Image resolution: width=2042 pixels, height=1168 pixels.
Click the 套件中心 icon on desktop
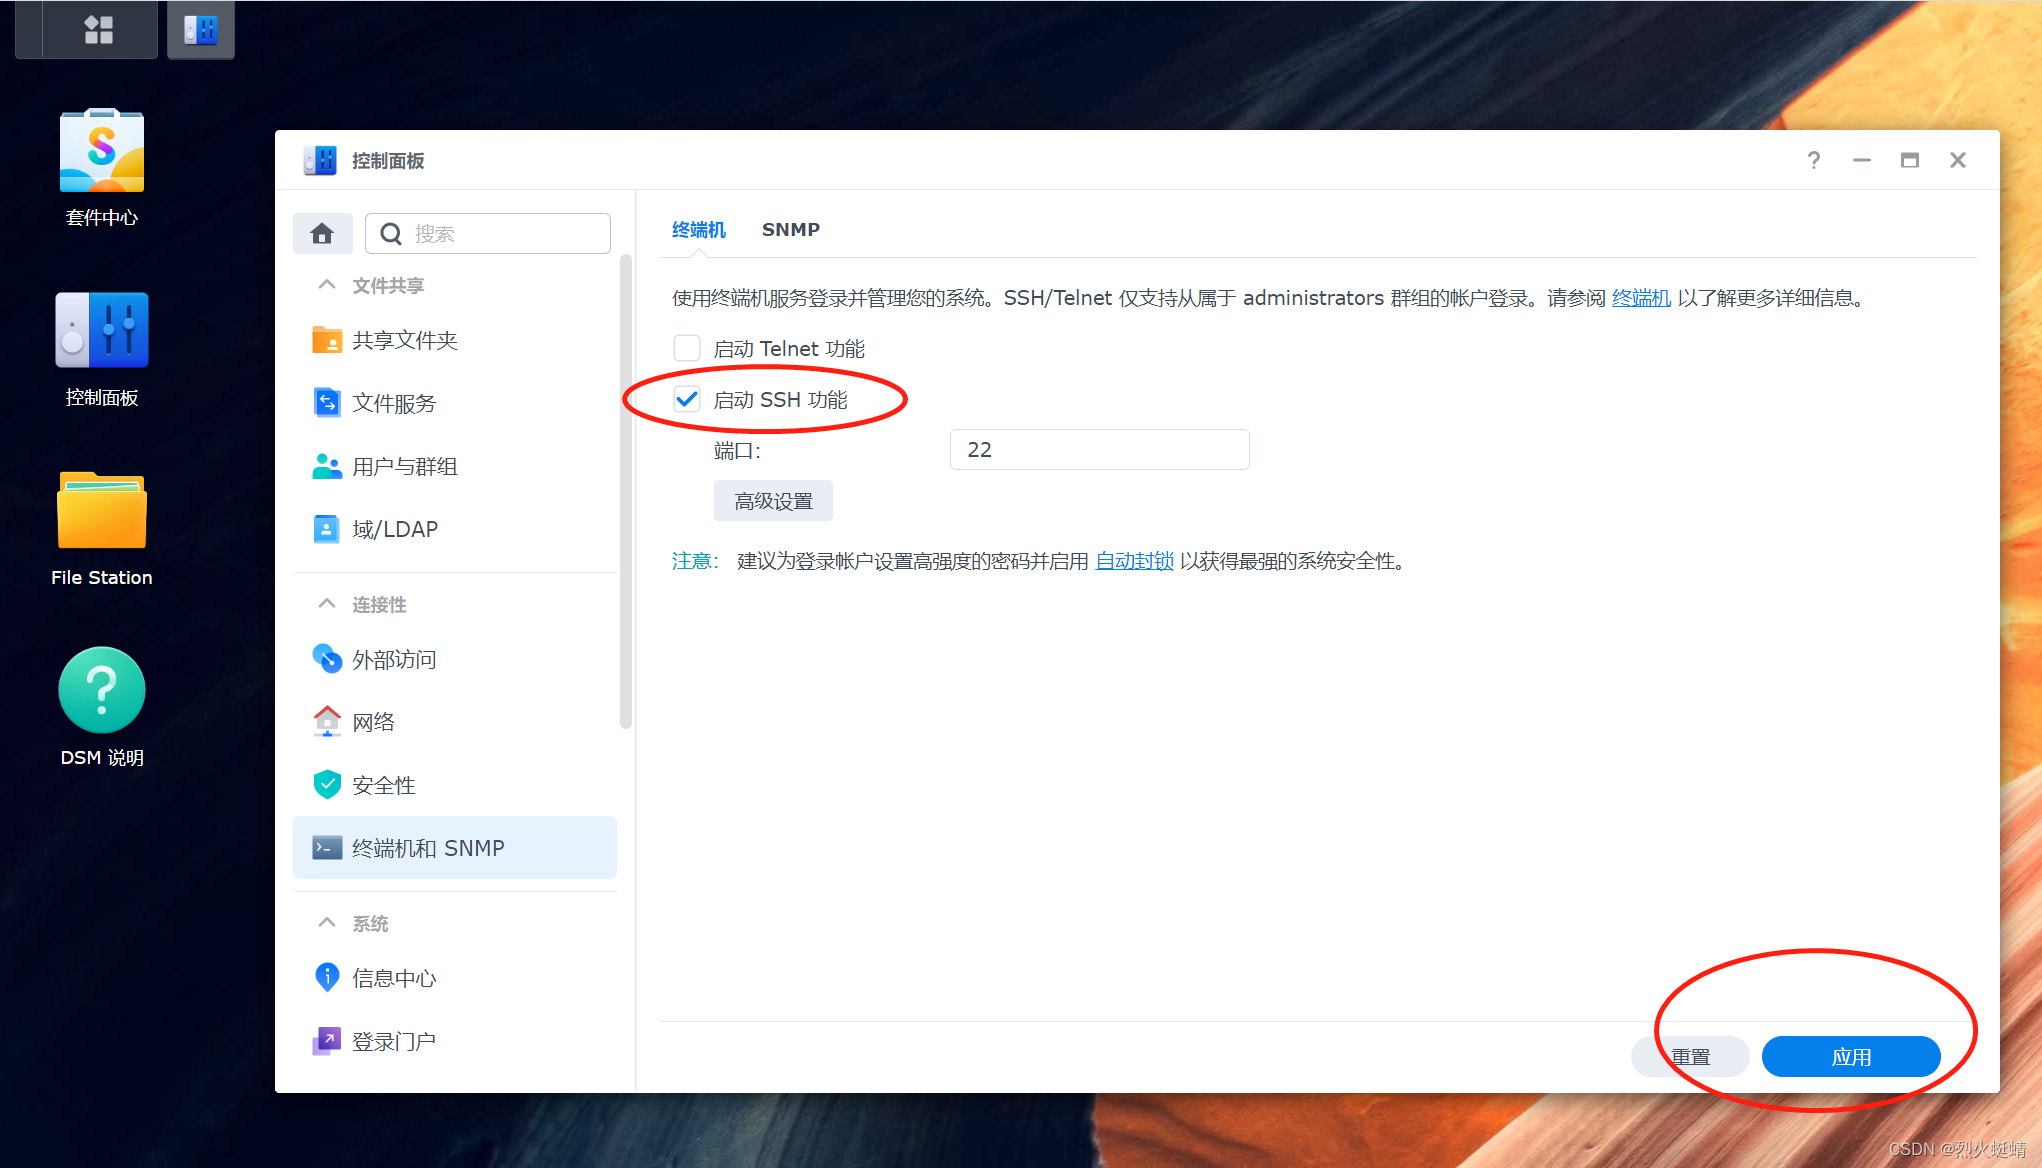[x=102, y=154]
